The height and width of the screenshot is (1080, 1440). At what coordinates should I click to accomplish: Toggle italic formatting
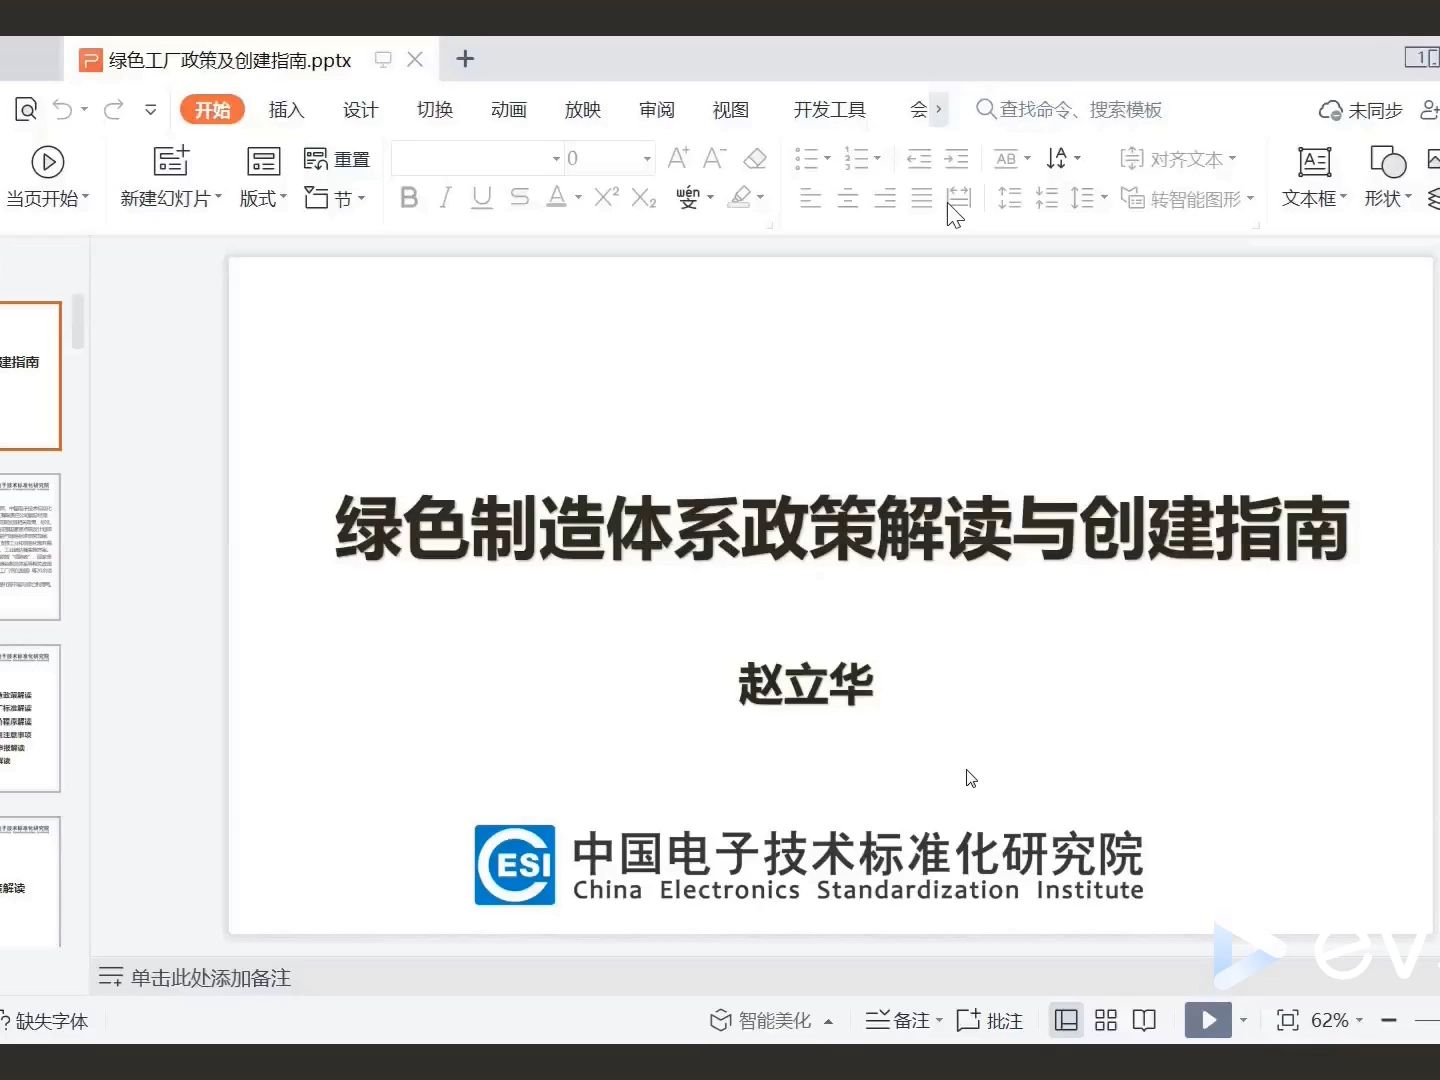click(x=445, y=197)
